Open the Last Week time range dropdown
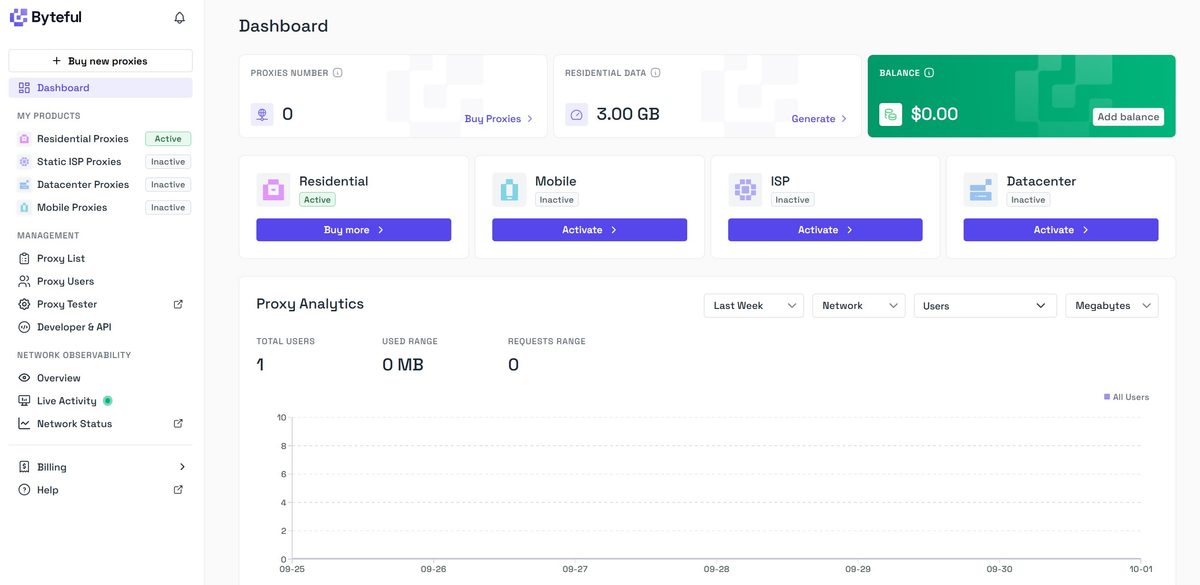1200x585 pixels. point(753,306)
